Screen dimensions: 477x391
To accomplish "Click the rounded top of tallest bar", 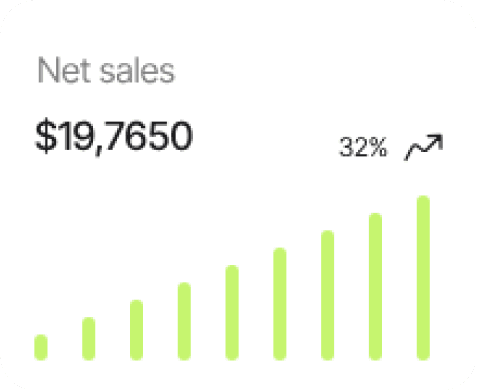I will click(x=423, y=201).
